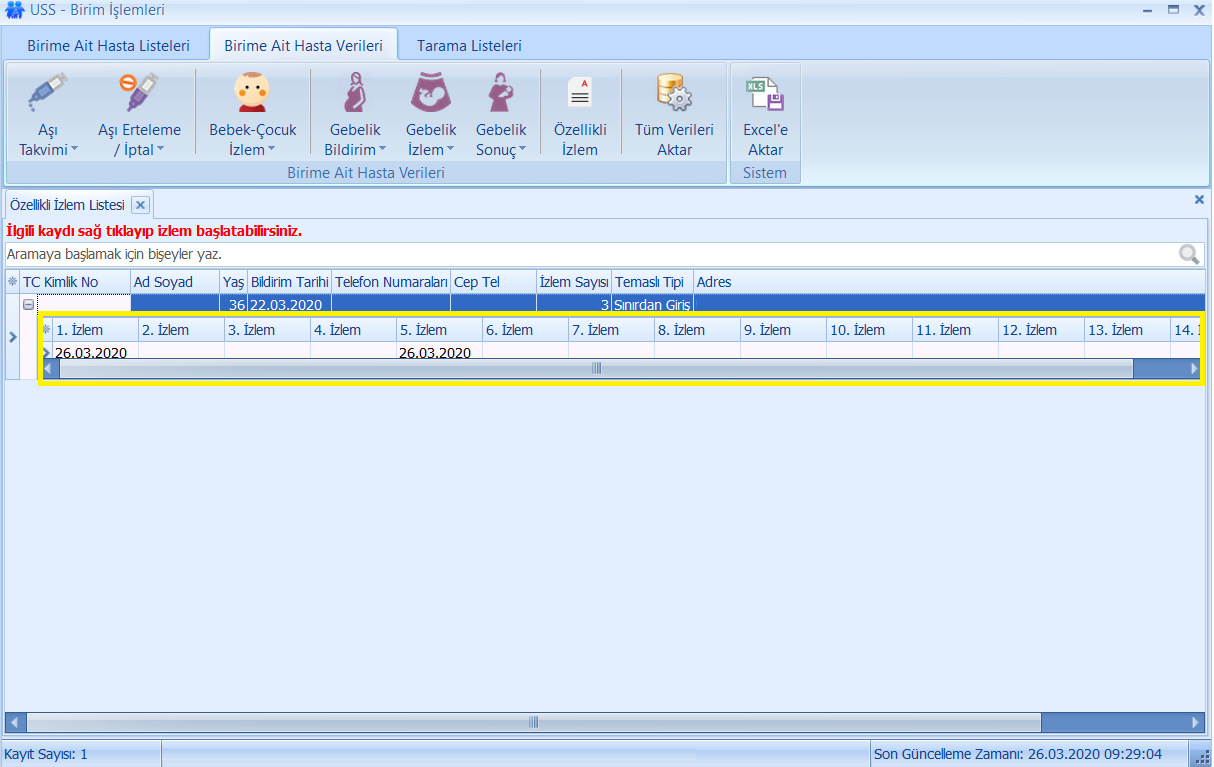The image size is (1214, 767).
Task: Click Tüm Verileri Aktar database icon
Action: (674, 93)
